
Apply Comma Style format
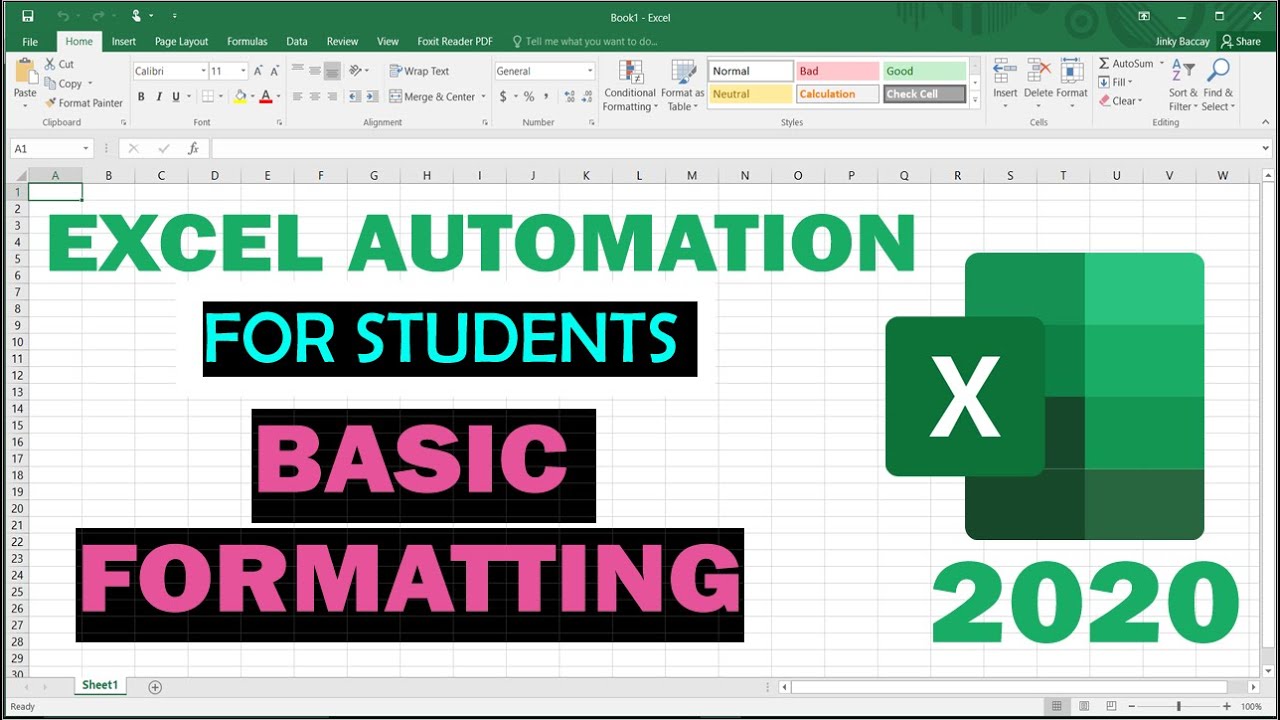click(546, 97)
